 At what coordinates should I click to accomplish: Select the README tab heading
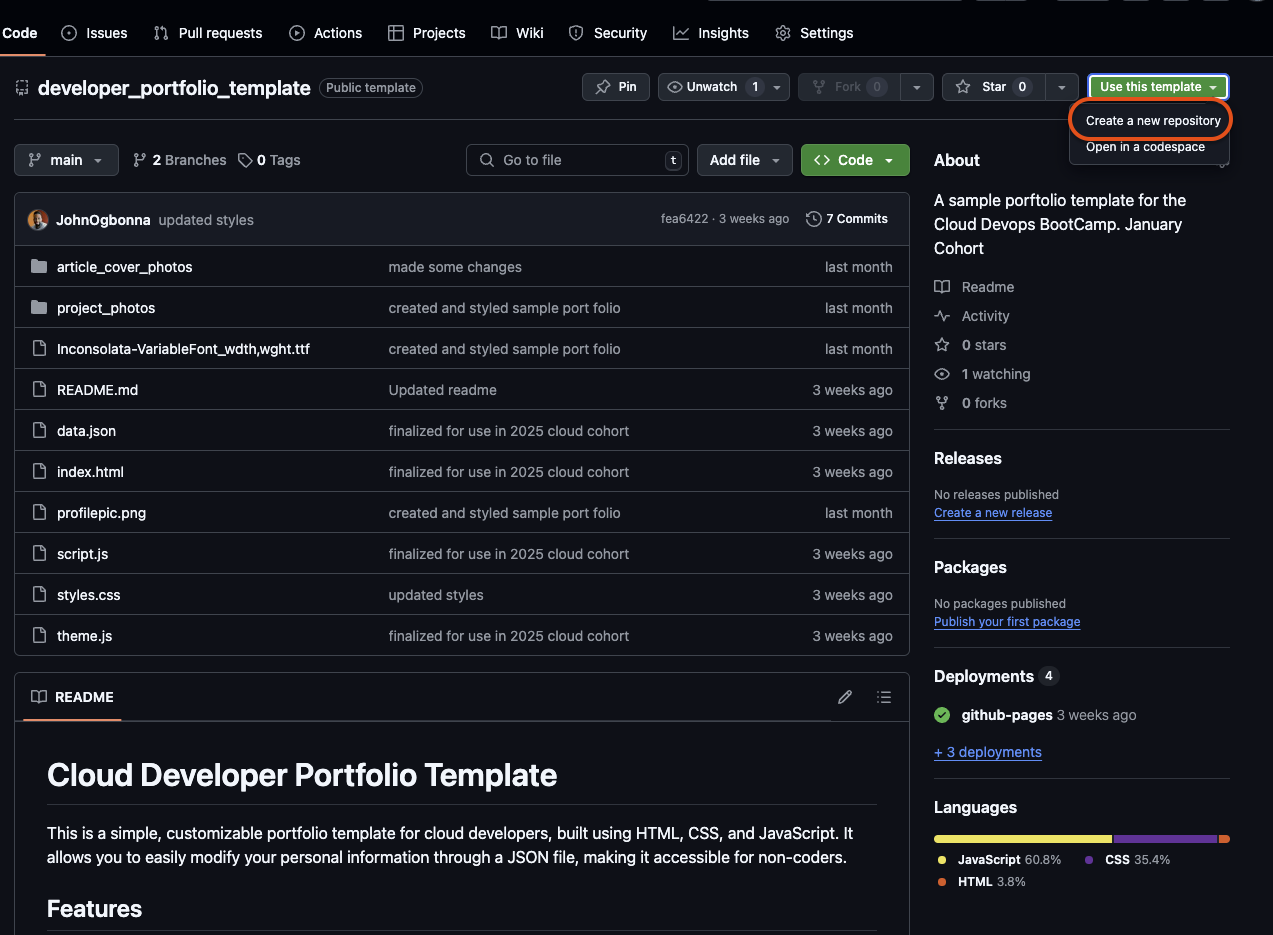point(72,697)
